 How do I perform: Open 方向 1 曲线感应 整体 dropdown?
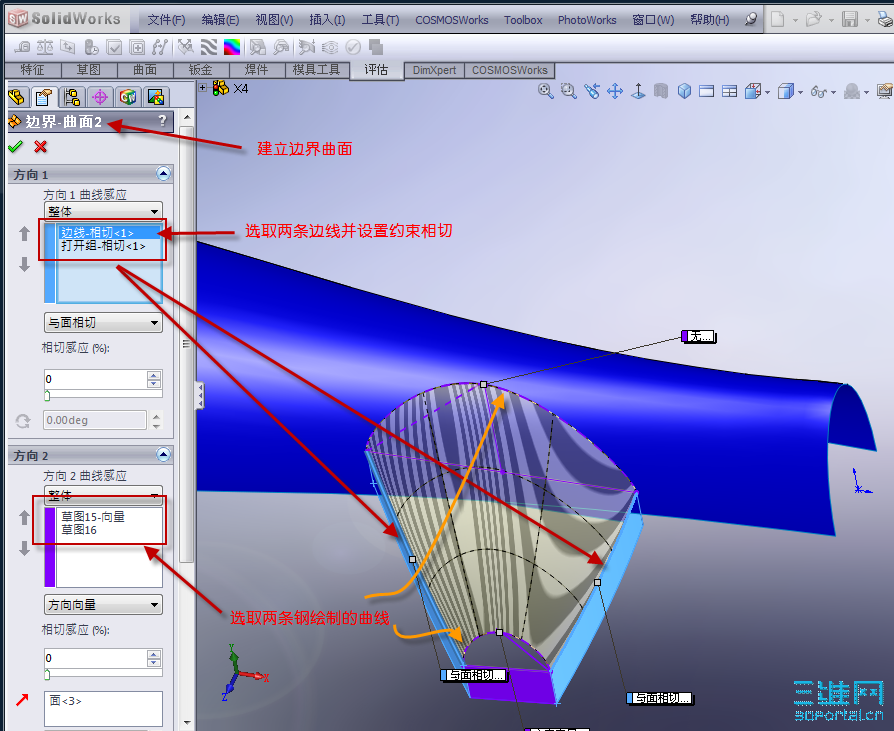pos(103,211)
